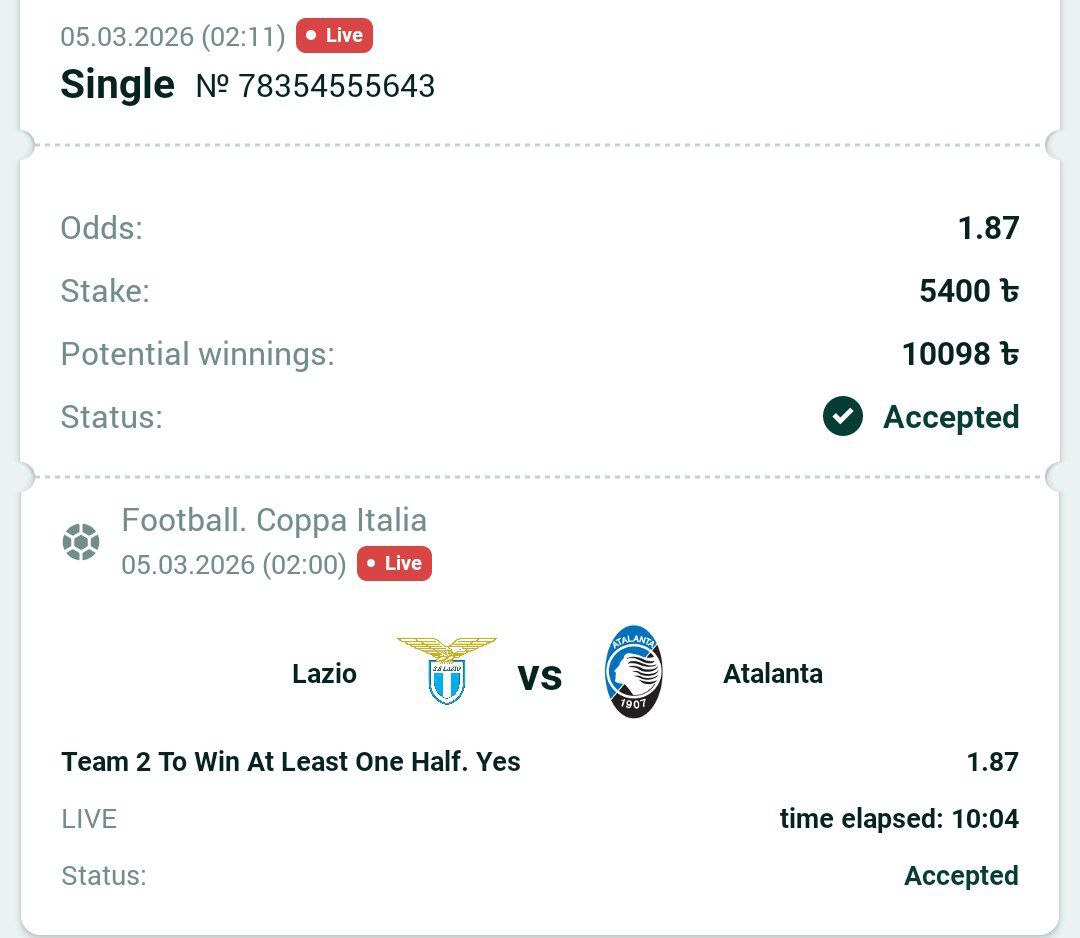Screen dimensions: 1080x938
Task: Click the Single bet type heading
Action: click(x=117, y=84)
